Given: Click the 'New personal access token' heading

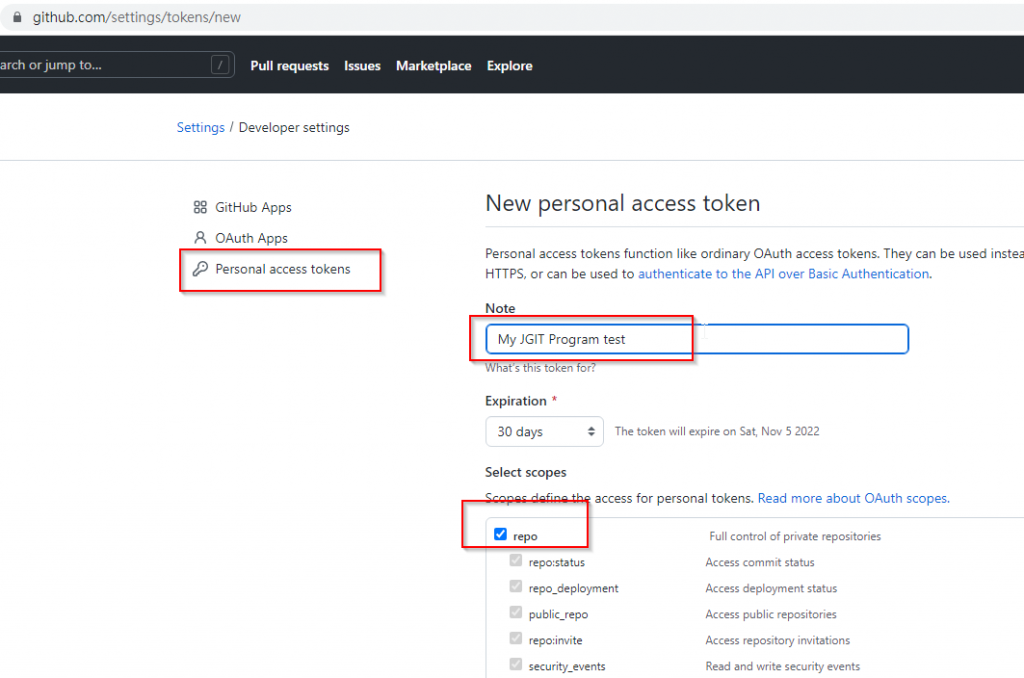Looking at the screenshot, I should point(622,203).
